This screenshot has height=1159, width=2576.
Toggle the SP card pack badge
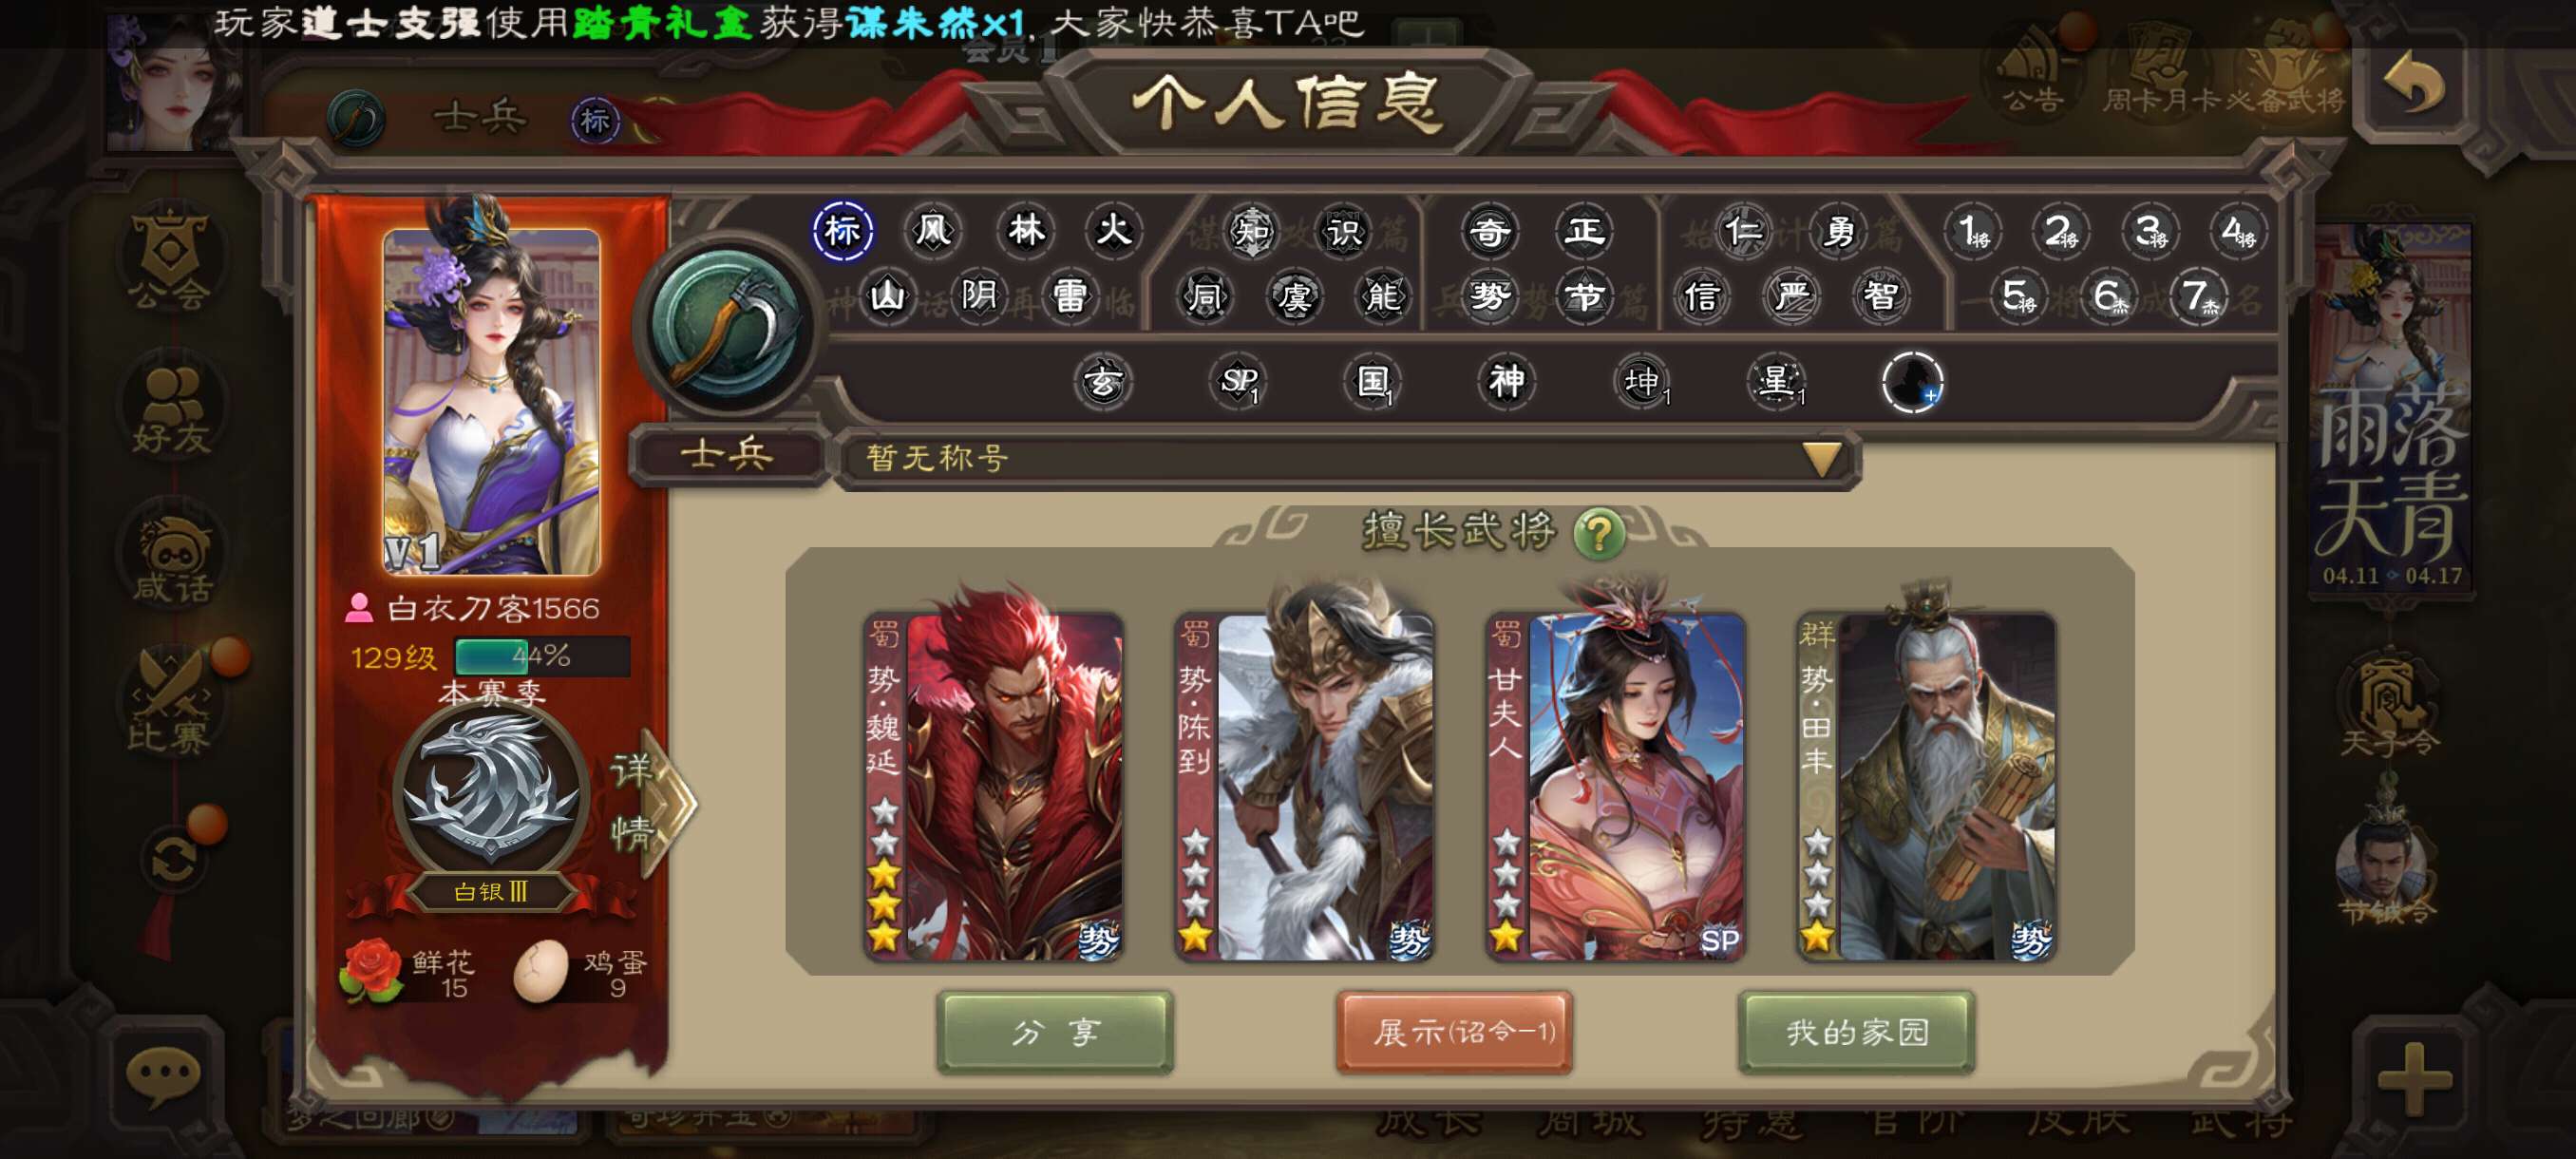(x=1238, y=381)
